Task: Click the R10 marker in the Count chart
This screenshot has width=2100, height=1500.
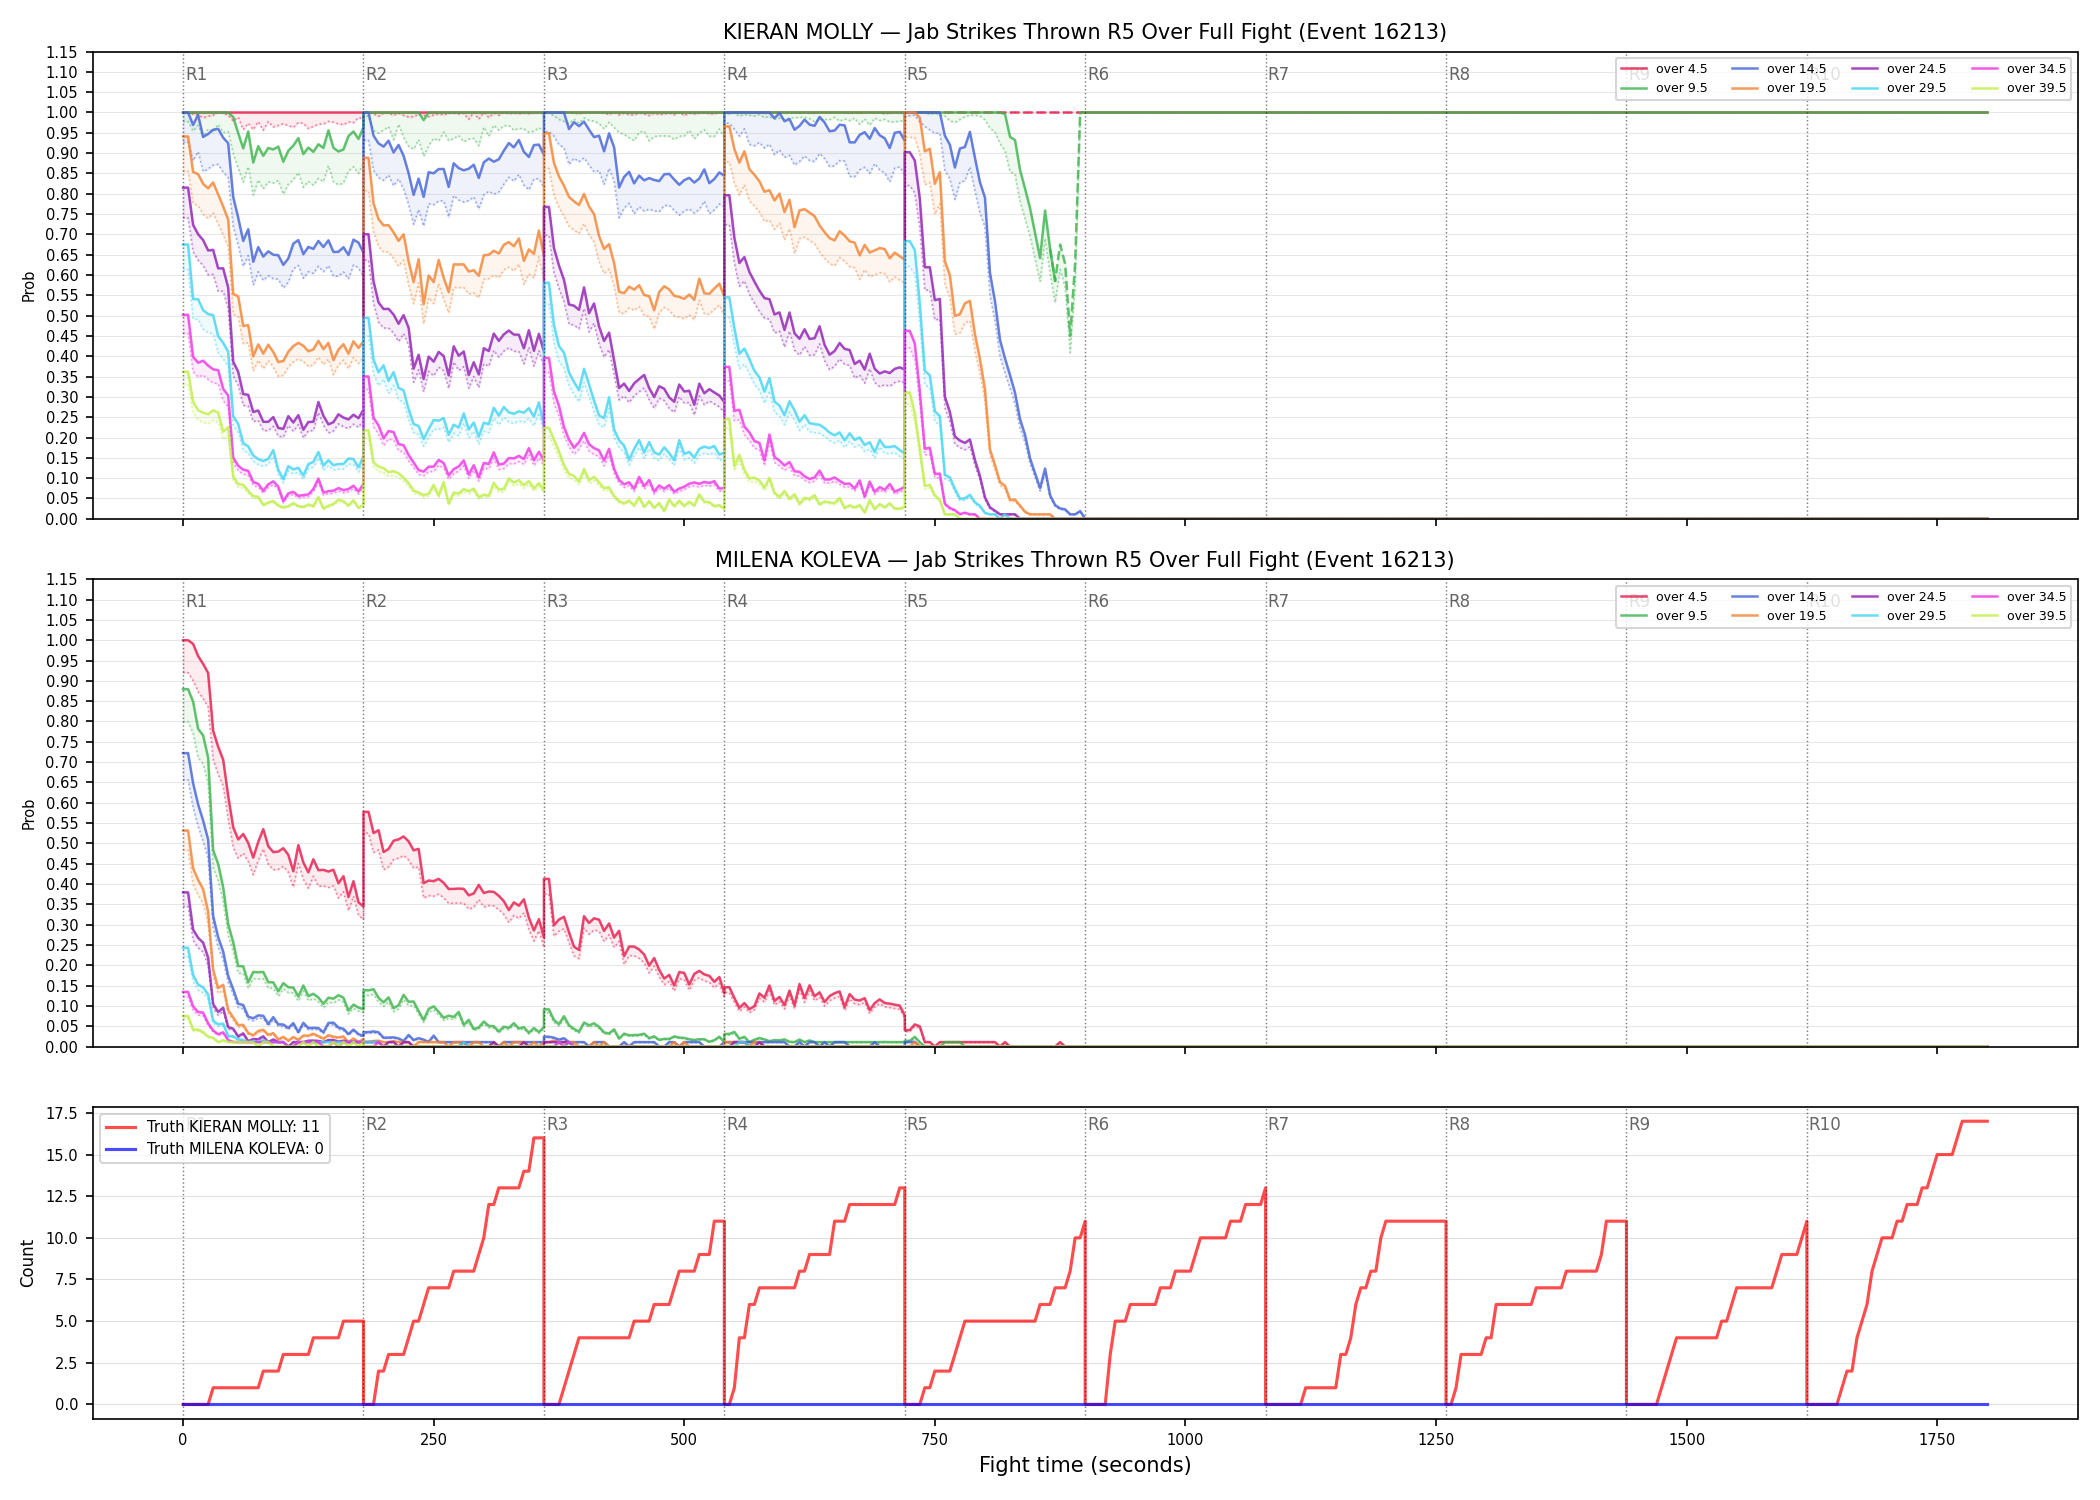Action: pos(1824,1124)
